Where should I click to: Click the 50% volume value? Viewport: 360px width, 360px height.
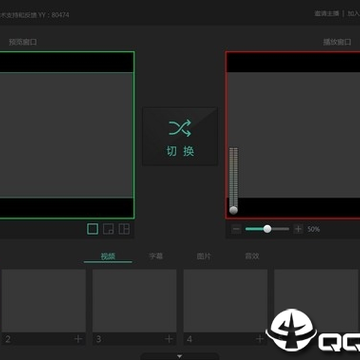coord(313,229)
